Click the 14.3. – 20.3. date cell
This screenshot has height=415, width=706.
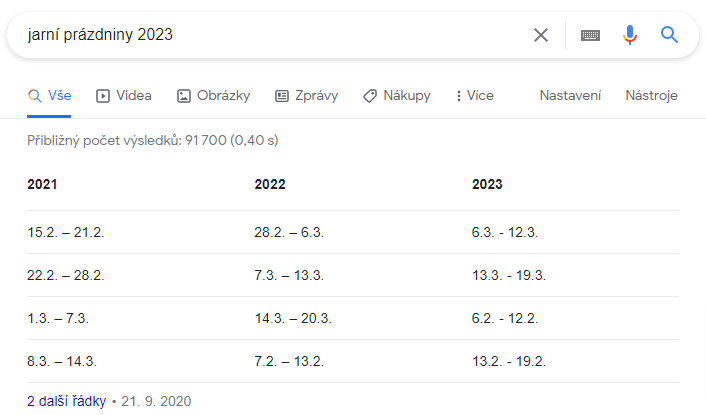[293, 318]
